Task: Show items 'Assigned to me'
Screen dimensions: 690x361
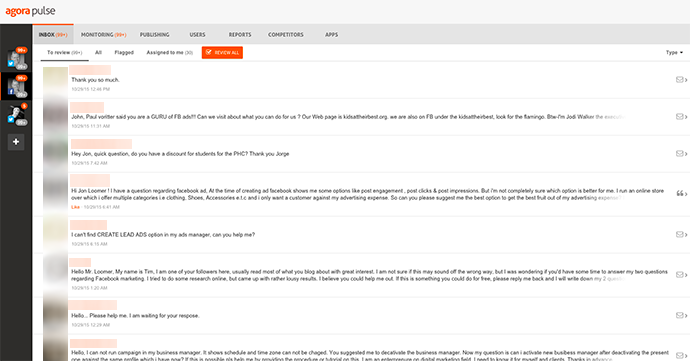Action: 169,52
